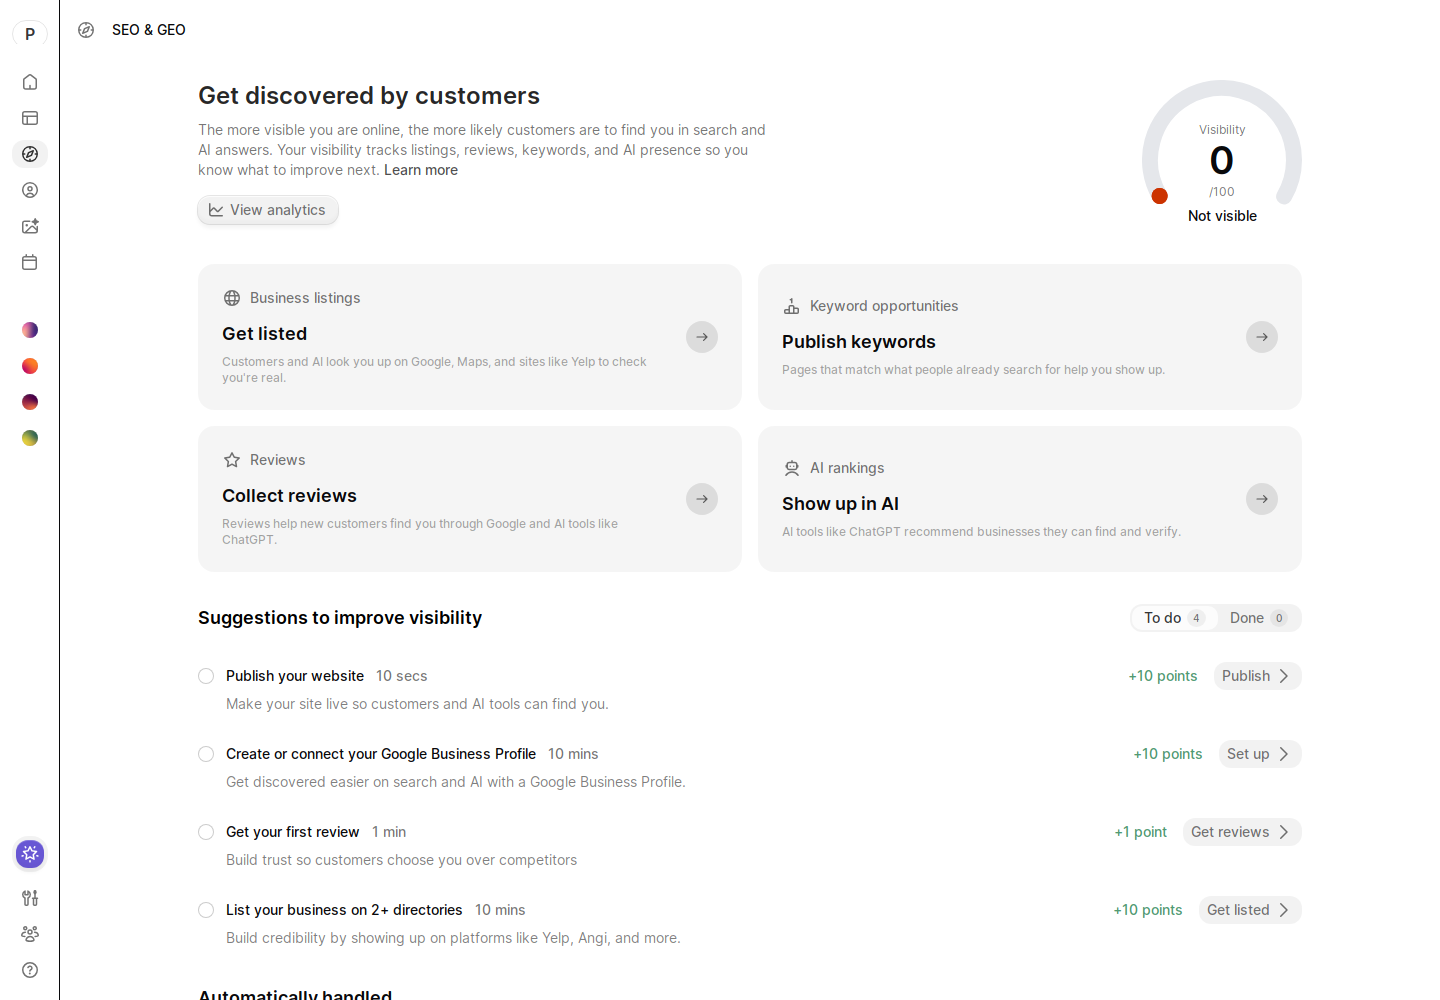Click the Show up in AI heading
The height and width of the screenshot is (1000, 1440).
point(841,504)
